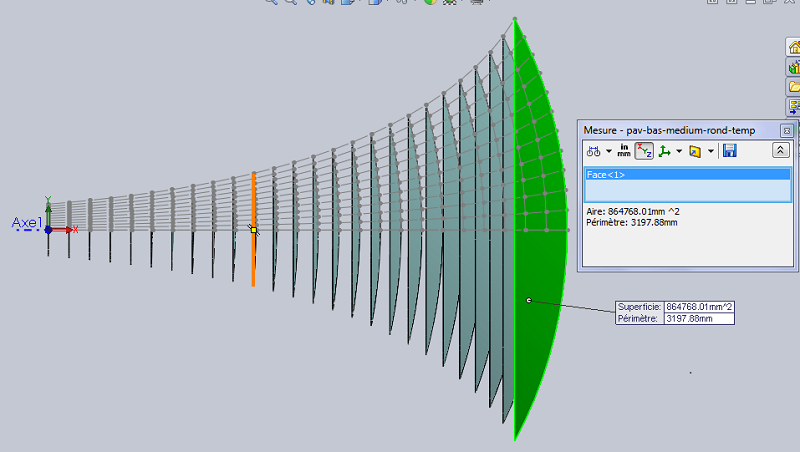Click the green coordinate system icon
The width and height of the screenshot is (800, 452).
click(664, 151)
